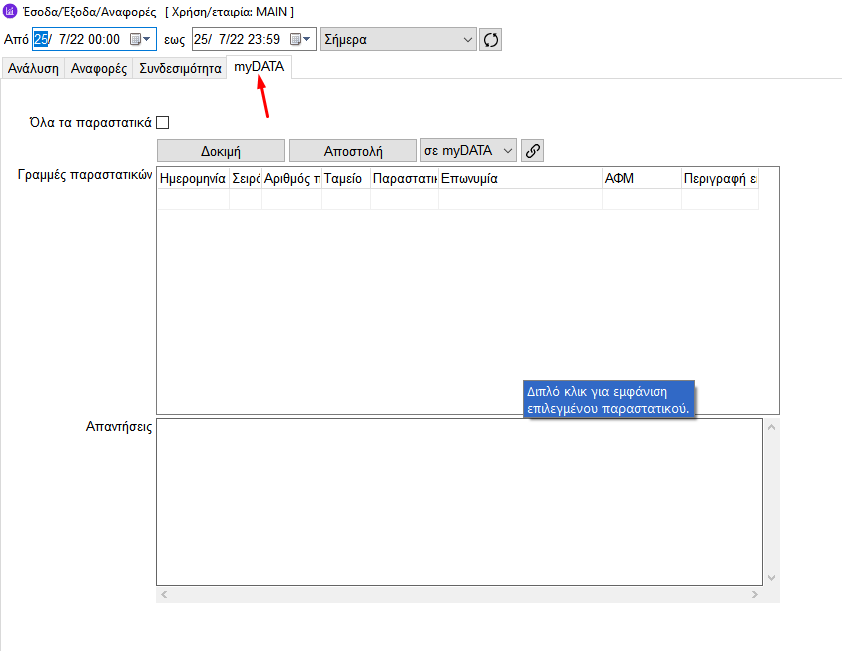
Task: Open the calendar picker in the εως date field
Action: (x=300, y=39)
